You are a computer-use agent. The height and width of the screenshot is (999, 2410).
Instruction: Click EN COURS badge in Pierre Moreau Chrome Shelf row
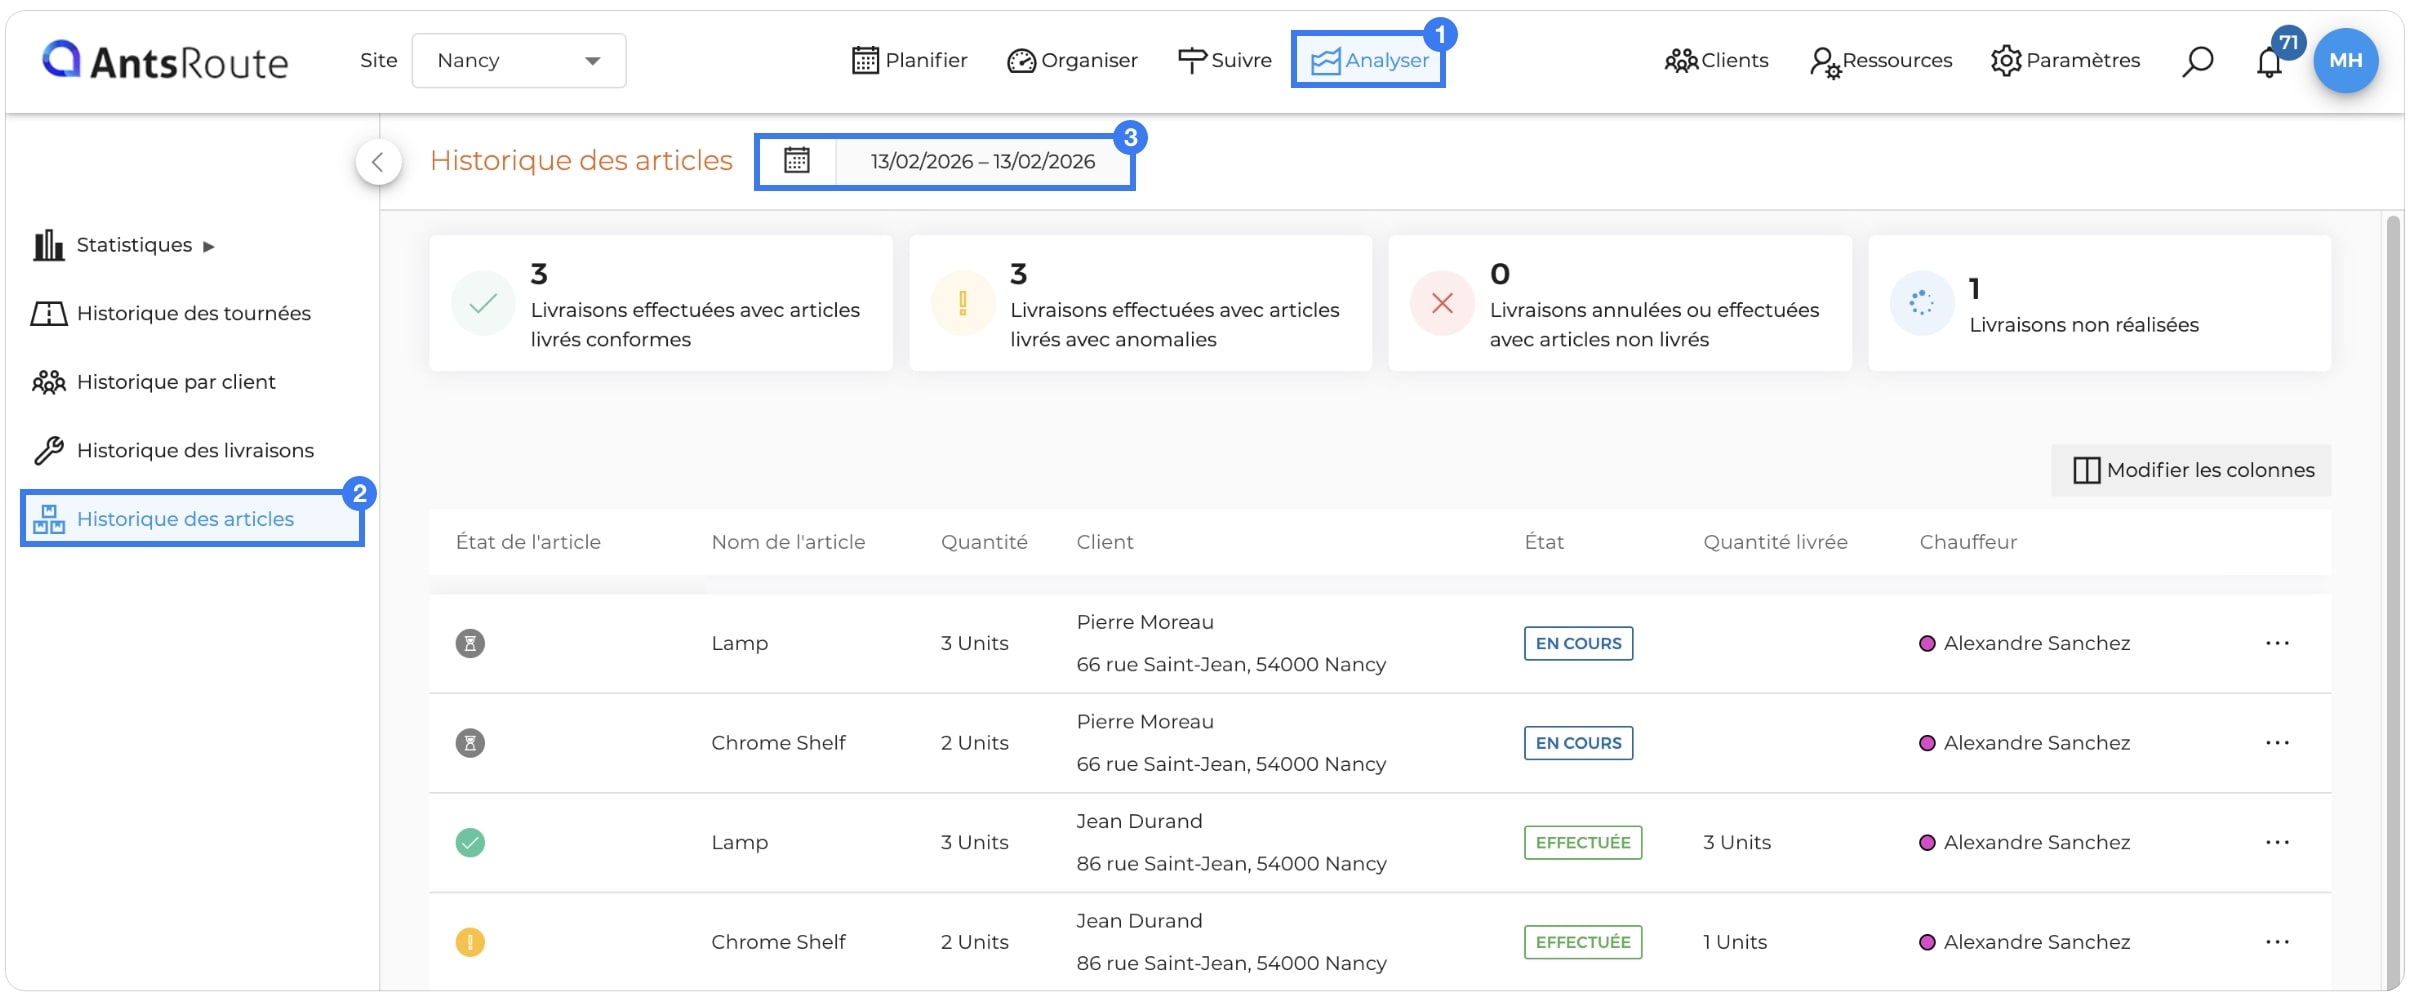(1578, 743)
